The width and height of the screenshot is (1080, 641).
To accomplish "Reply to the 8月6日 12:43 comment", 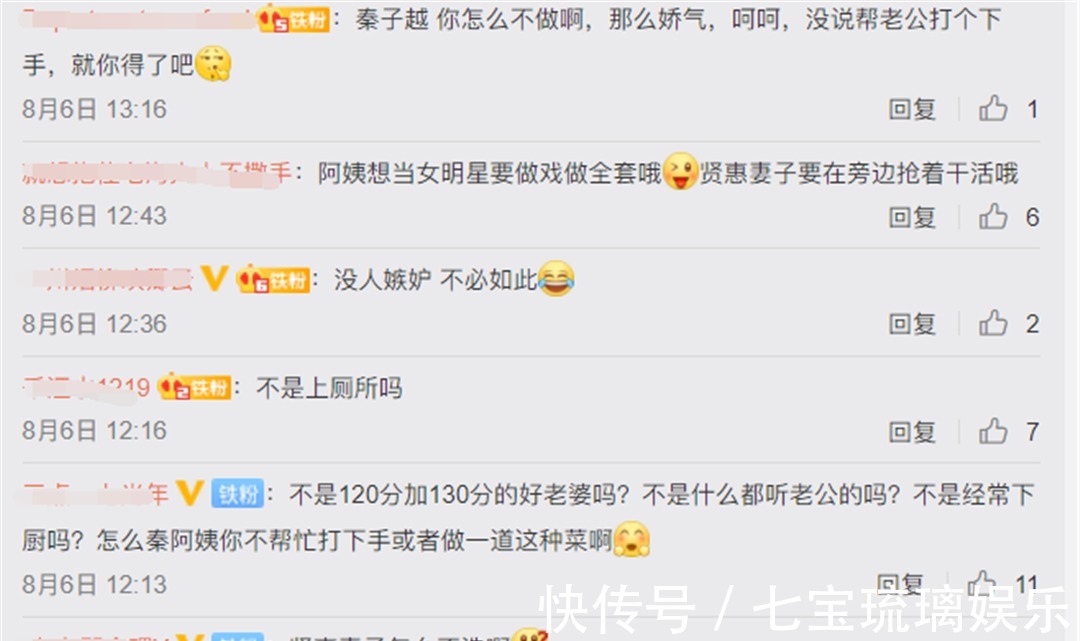I will 912,217.
